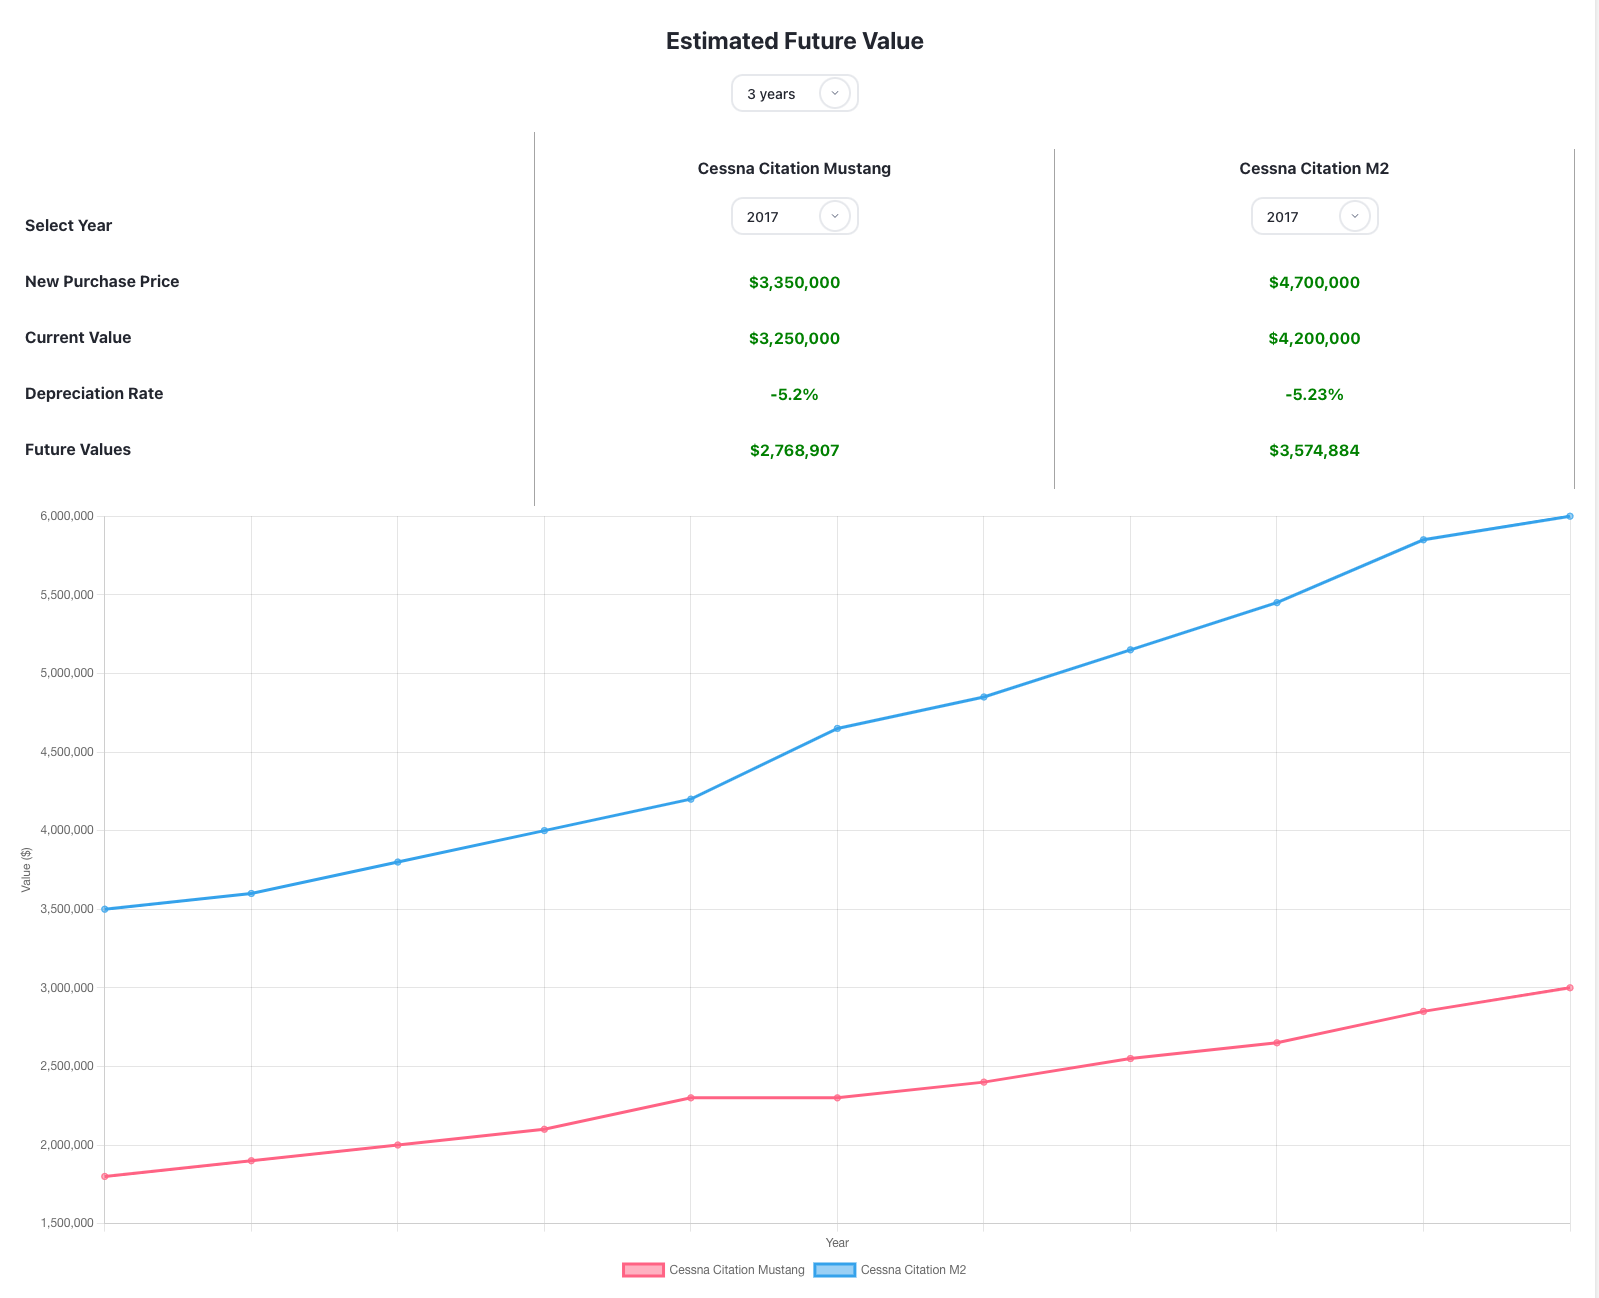
Task: Click the first blue M2 data point
Action: click(105, 909)
